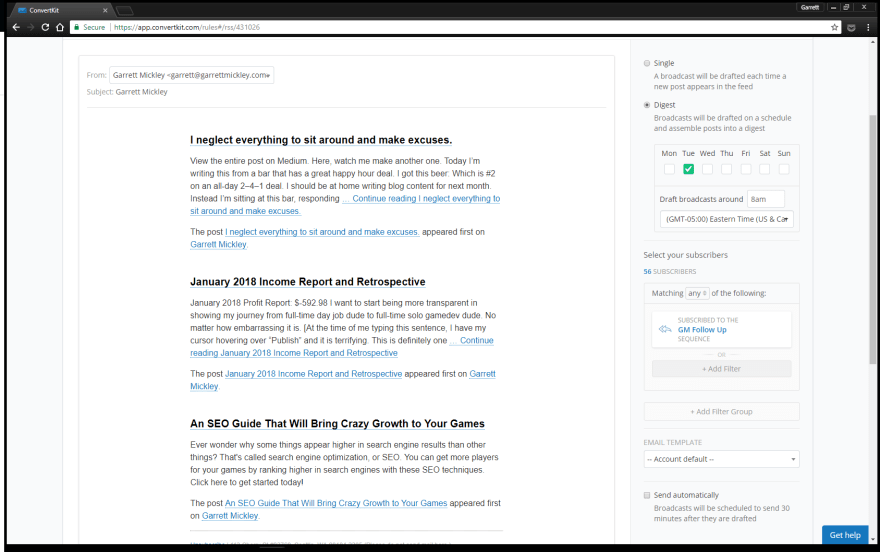Open Chrome three-dot menu

(x=868, y=27)
